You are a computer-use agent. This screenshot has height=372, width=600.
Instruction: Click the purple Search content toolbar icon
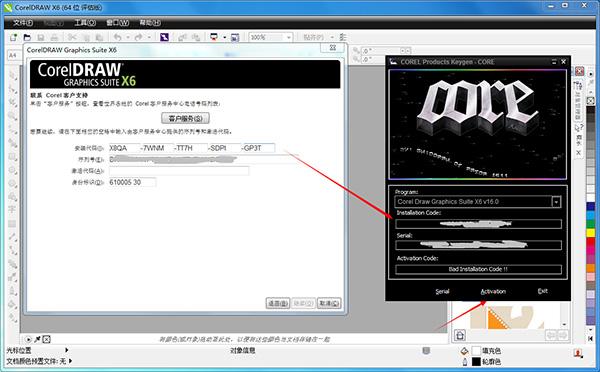tap(164, 37)
